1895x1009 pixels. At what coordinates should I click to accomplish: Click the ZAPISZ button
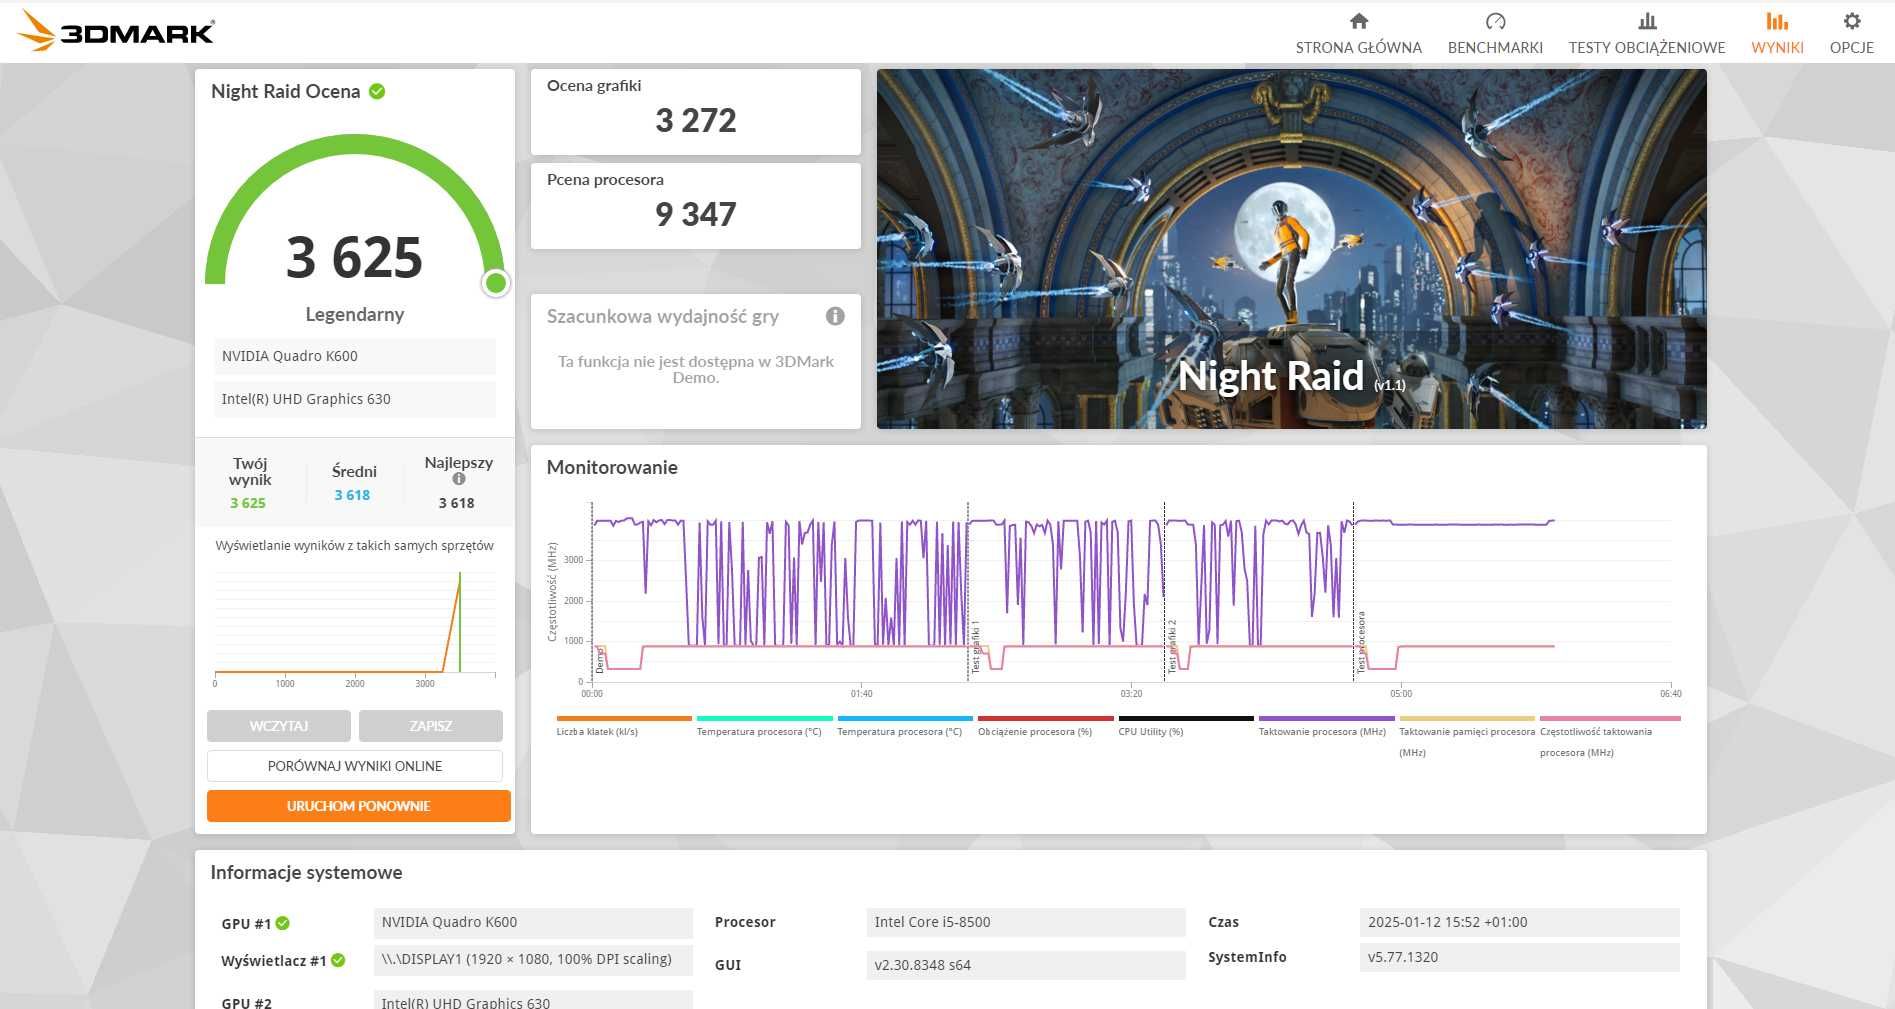tap(431, 726)
